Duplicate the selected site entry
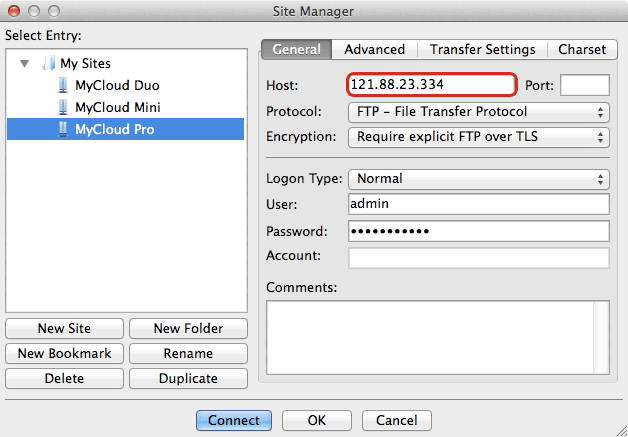The image size is (628, 437). [188, 379]
